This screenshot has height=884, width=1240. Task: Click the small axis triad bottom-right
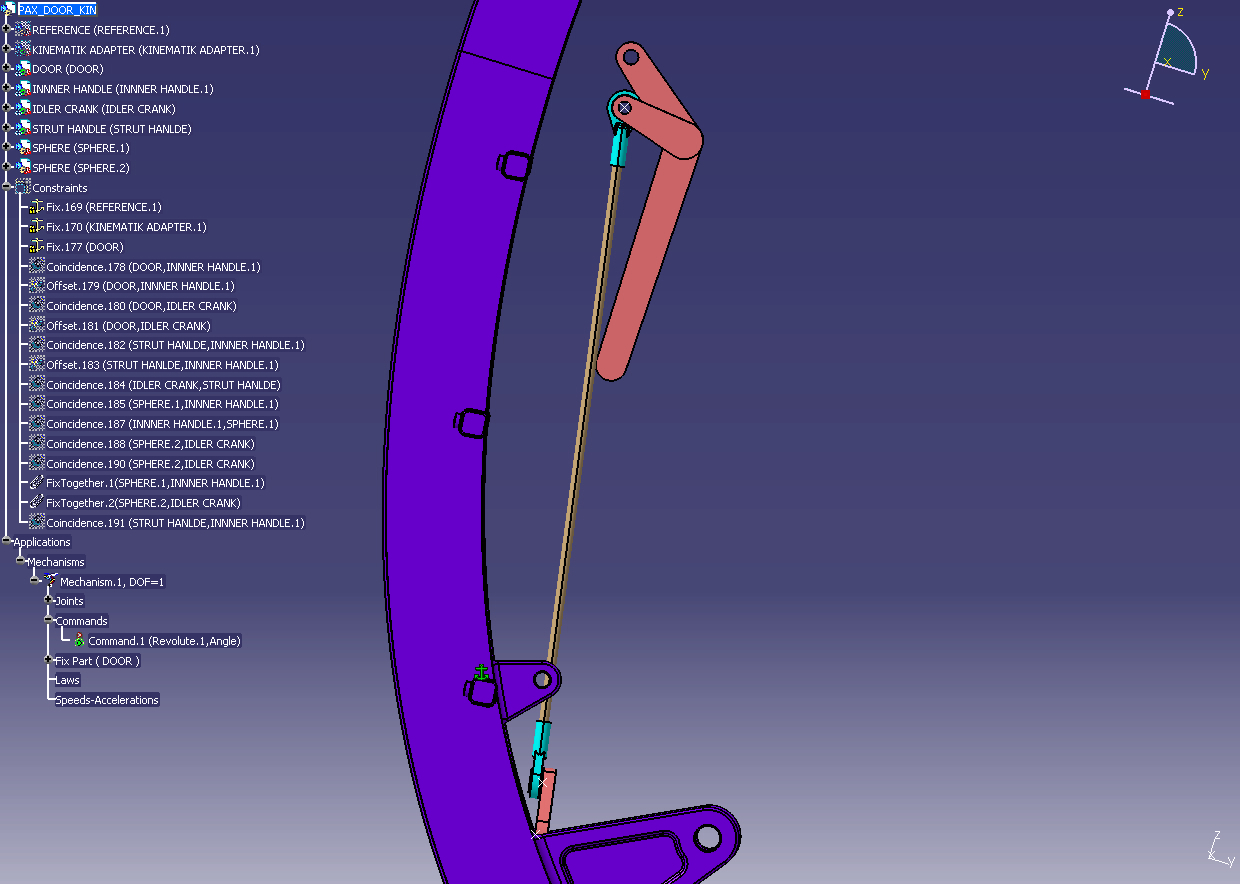pos(1219,848)
